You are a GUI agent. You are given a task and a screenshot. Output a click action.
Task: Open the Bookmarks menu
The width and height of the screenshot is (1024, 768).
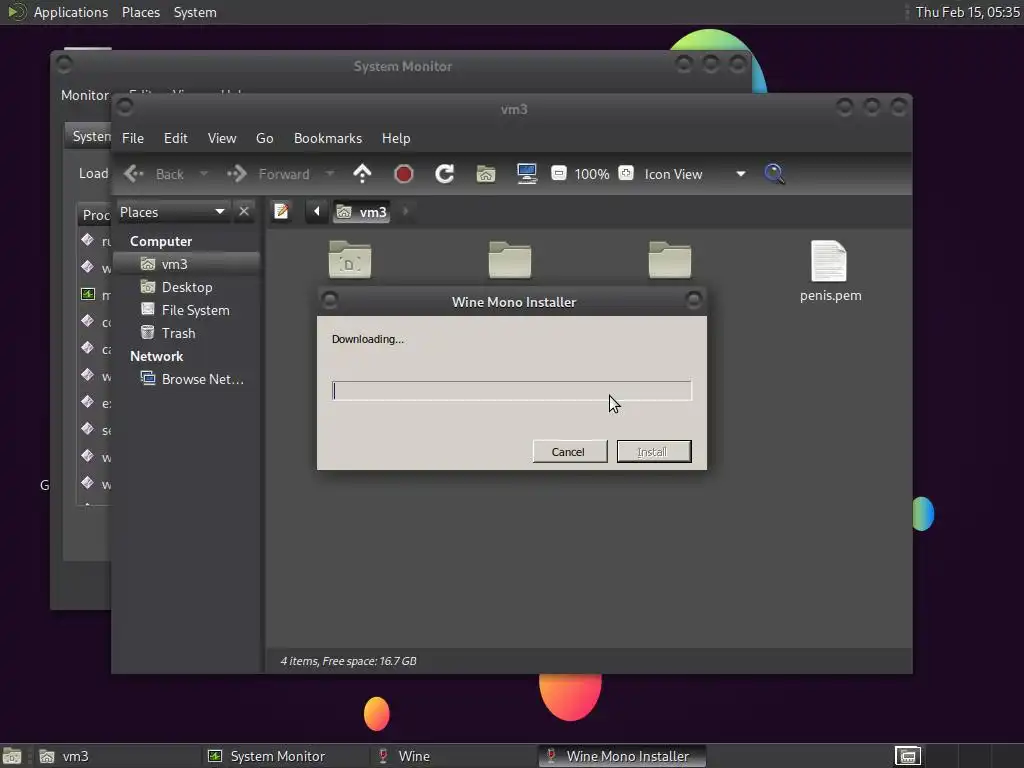tap(328, 138)
